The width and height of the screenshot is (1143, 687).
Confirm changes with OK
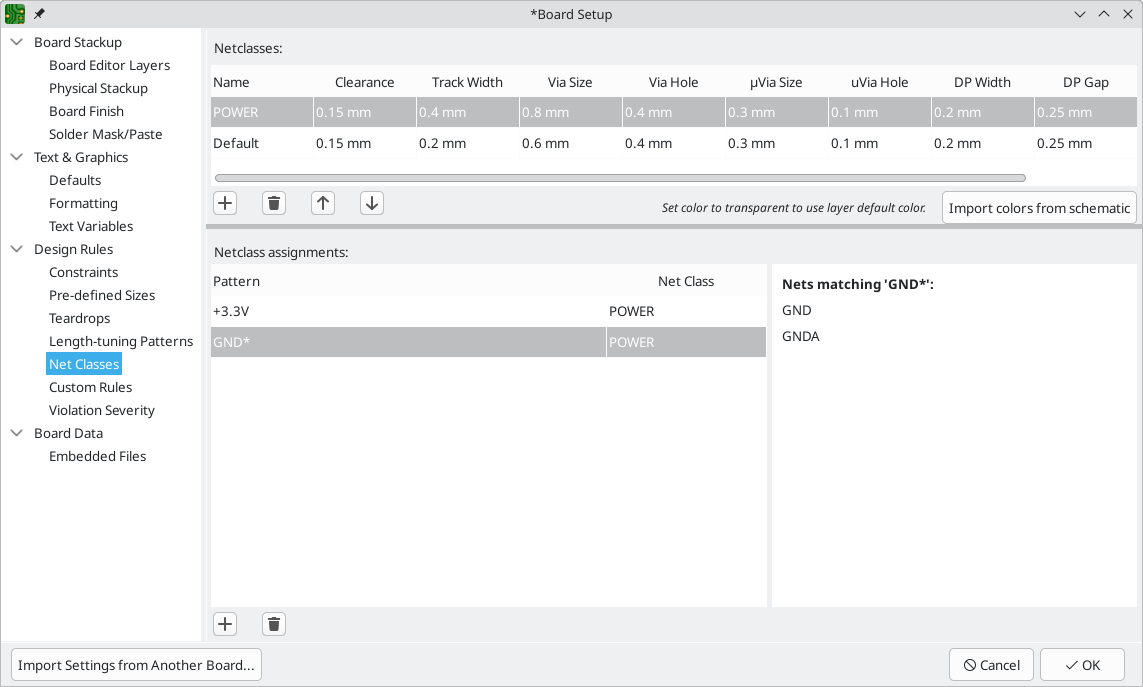(x=1082, y=664)
